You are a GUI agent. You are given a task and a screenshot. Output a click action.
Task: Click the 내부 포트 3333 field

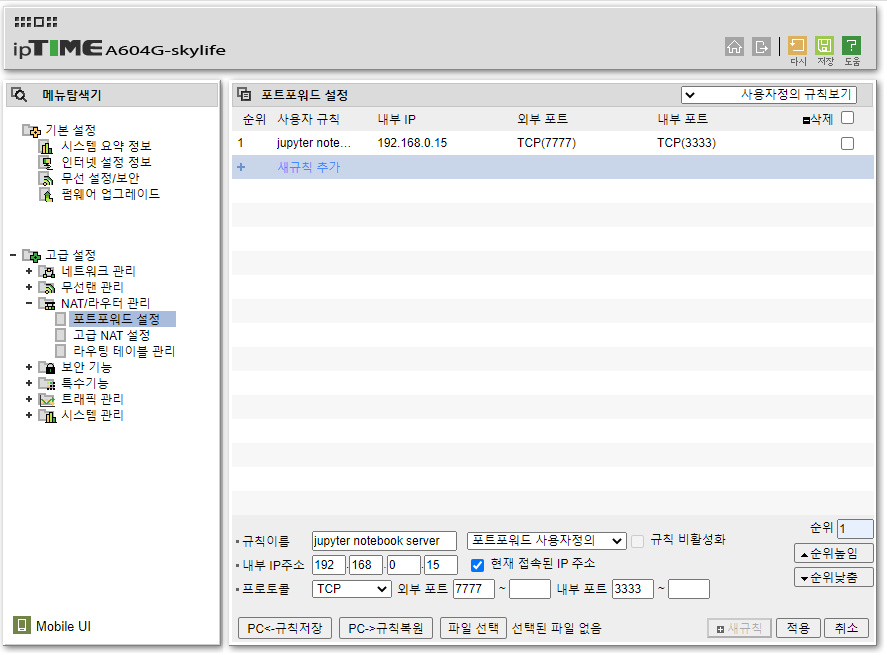[x=633, y=589]
